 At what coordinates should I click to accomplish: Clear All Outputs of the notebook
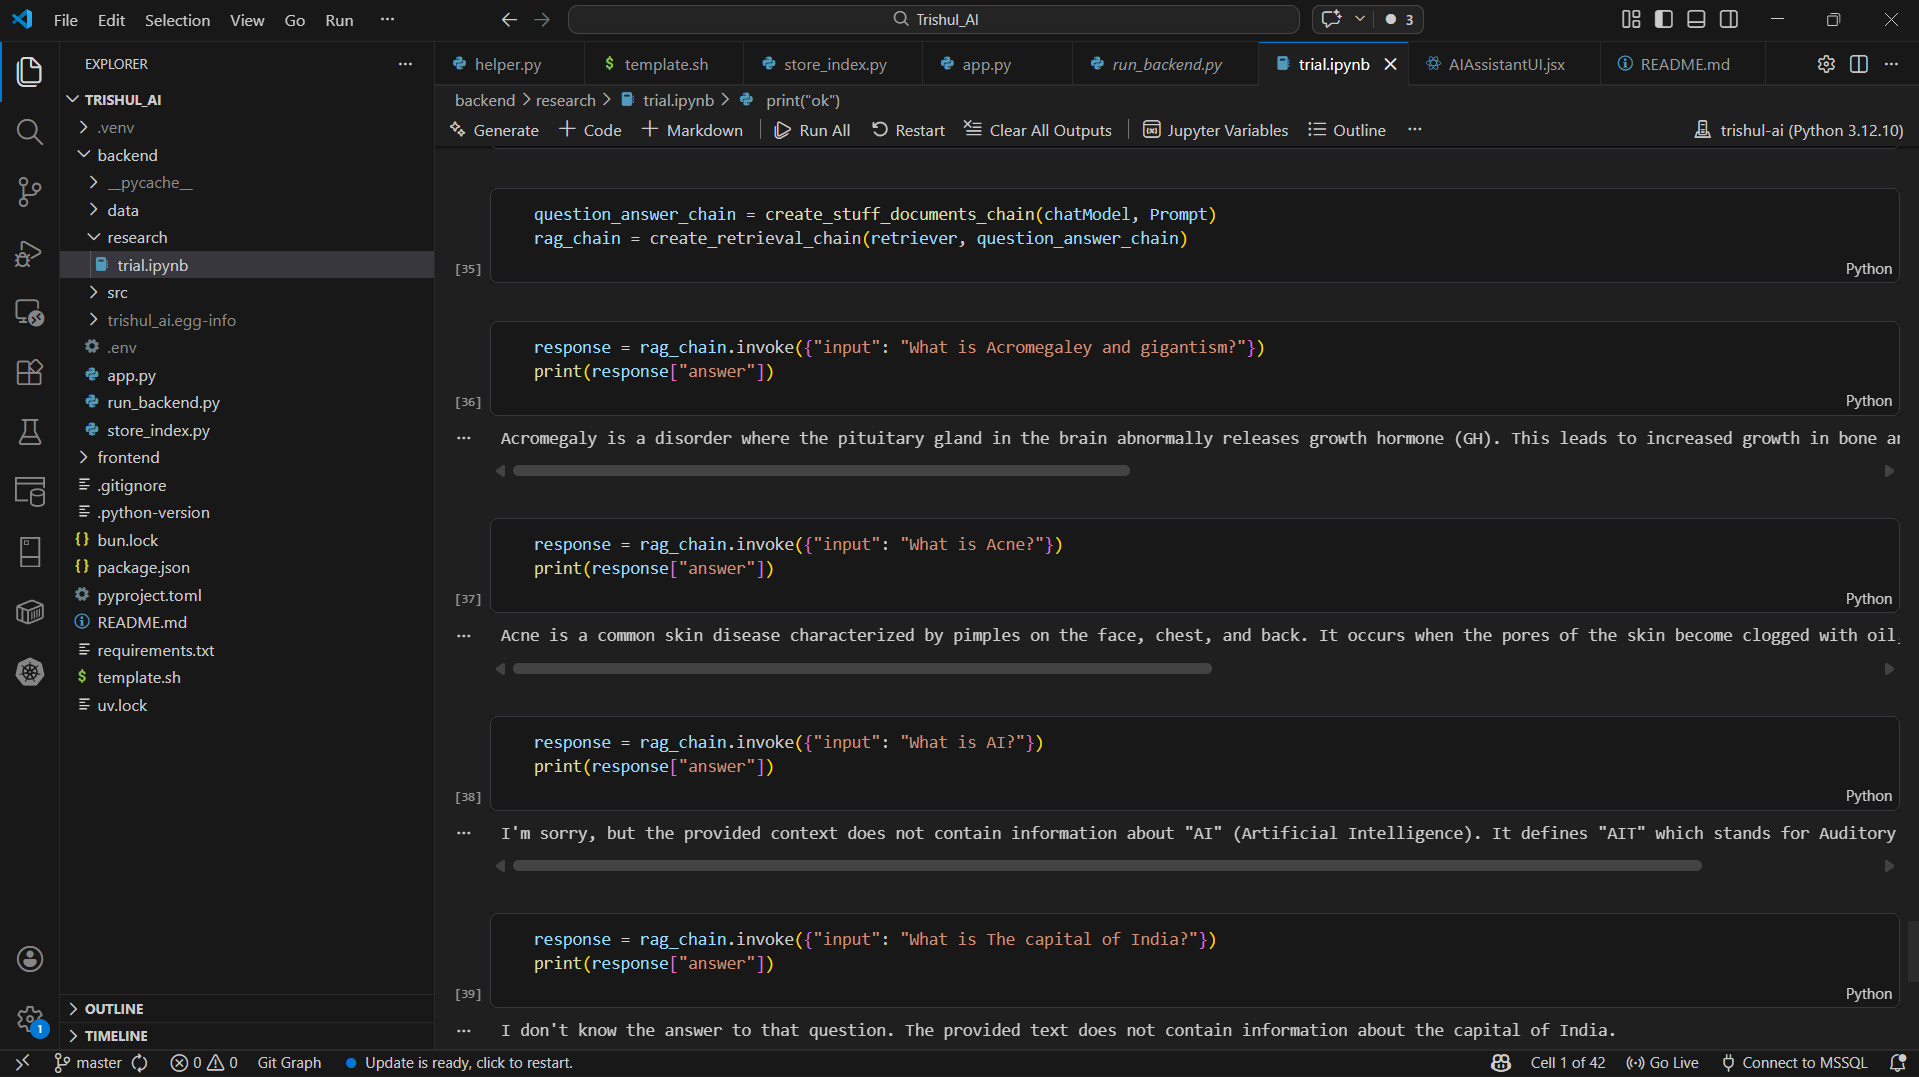pyautogui.click(x=1037, y=130)
